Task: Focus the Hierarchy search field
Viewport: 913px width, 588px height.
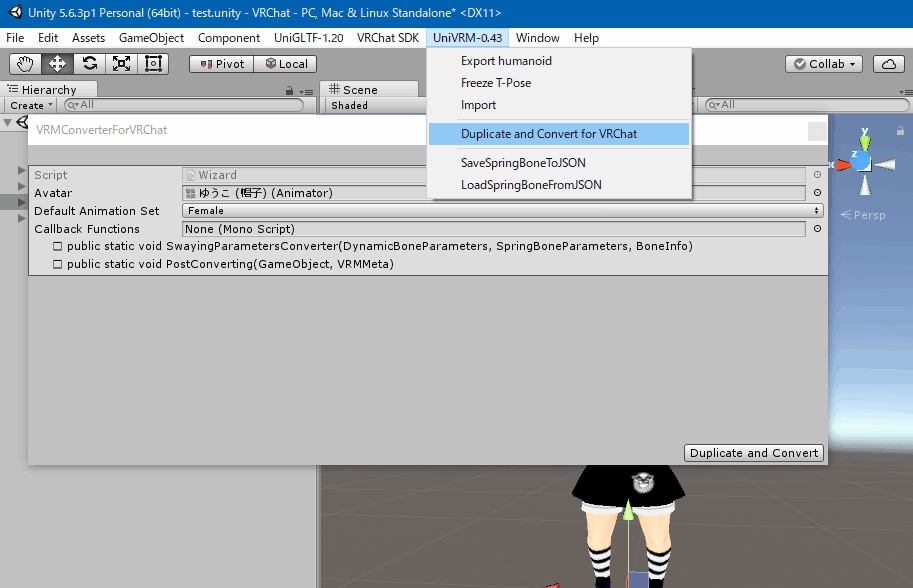Action: [x=185, y=105]
